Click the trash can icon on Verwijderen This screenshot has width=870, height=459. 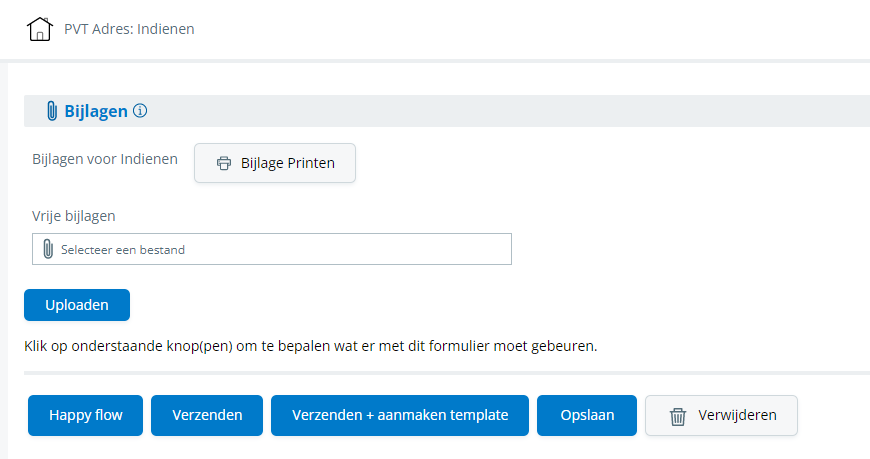pos(677,416)
